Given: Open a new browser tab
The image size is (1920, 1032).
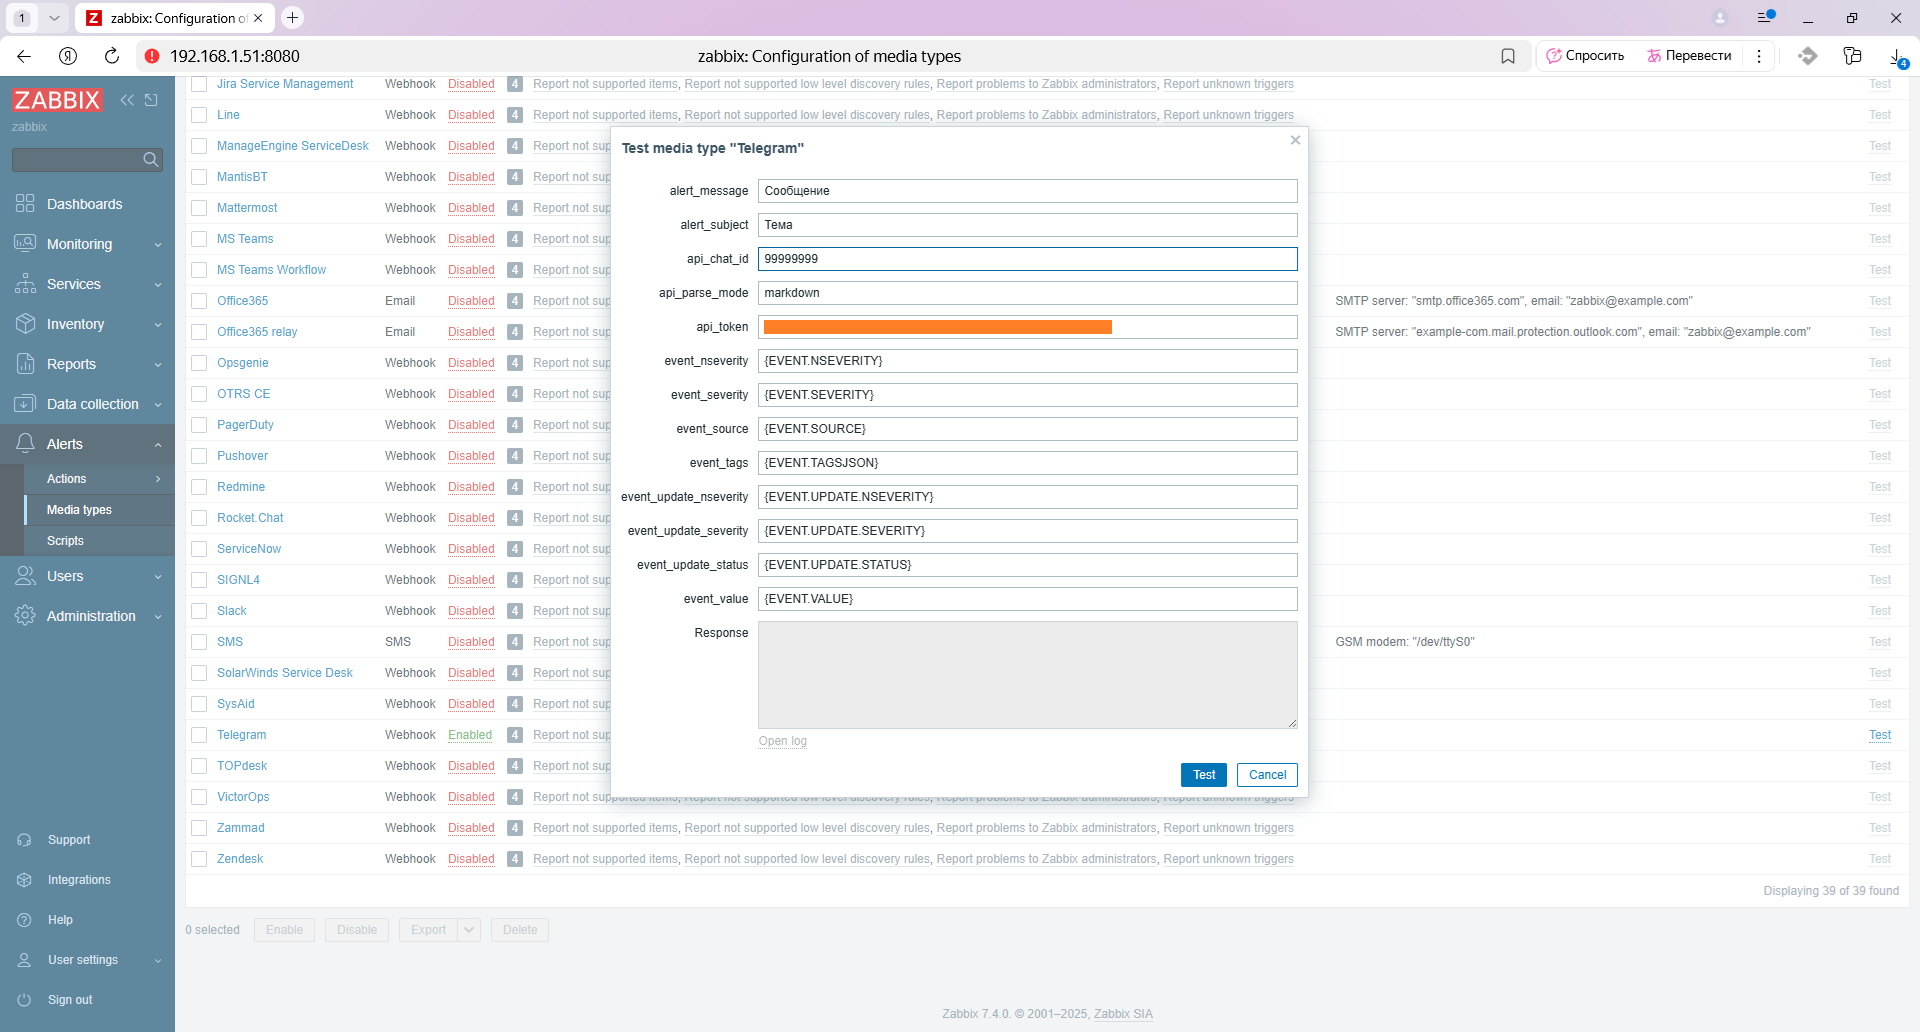Looking at the screenshot, I should pyautogui.click(x=292, y=17).
